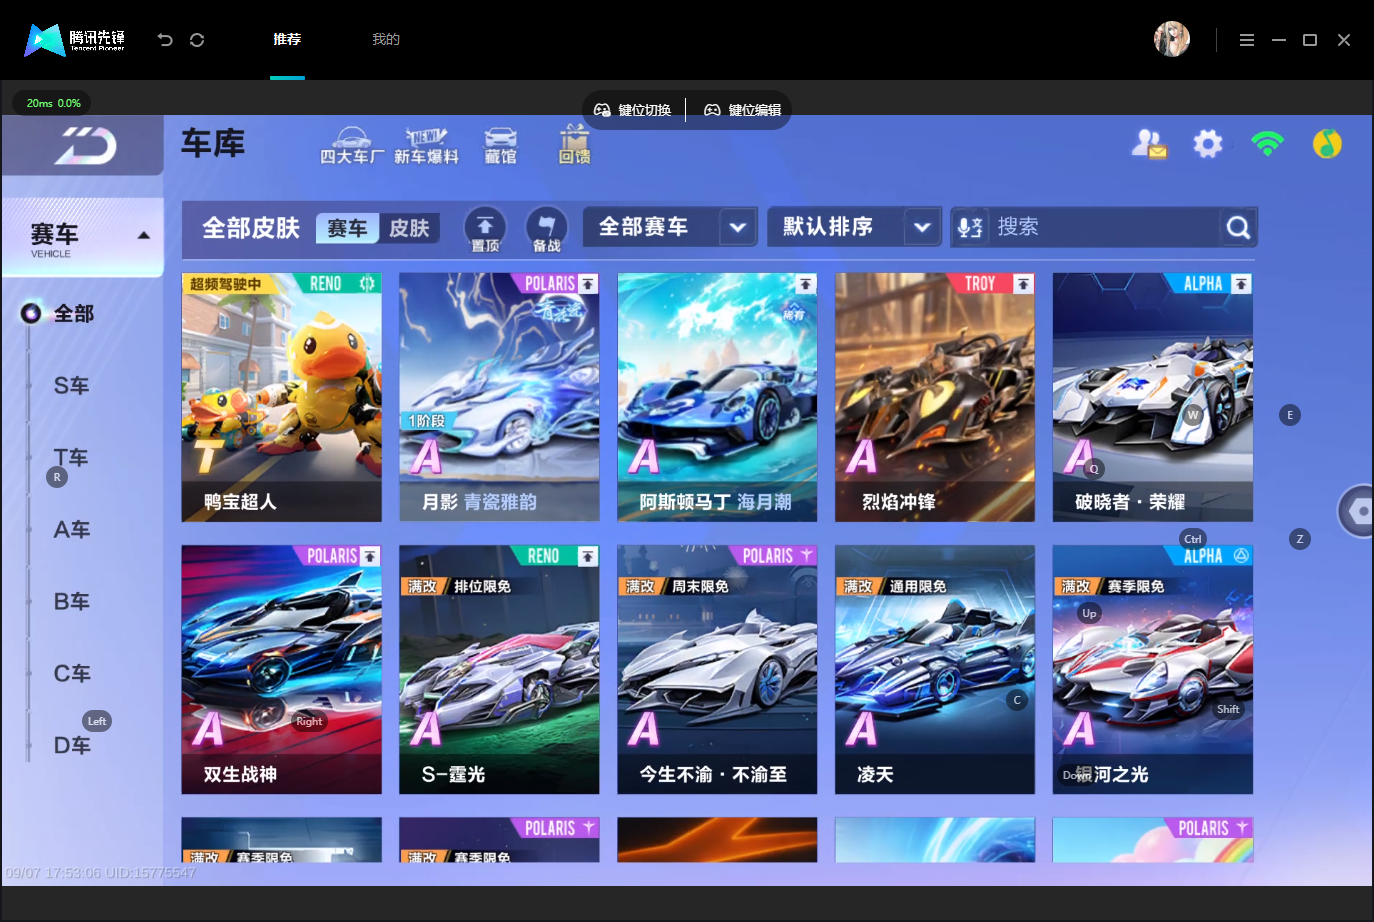This screenshot has width=1374, height=922.
Task: Click the 车库 garage title
Action: point(213,143)
